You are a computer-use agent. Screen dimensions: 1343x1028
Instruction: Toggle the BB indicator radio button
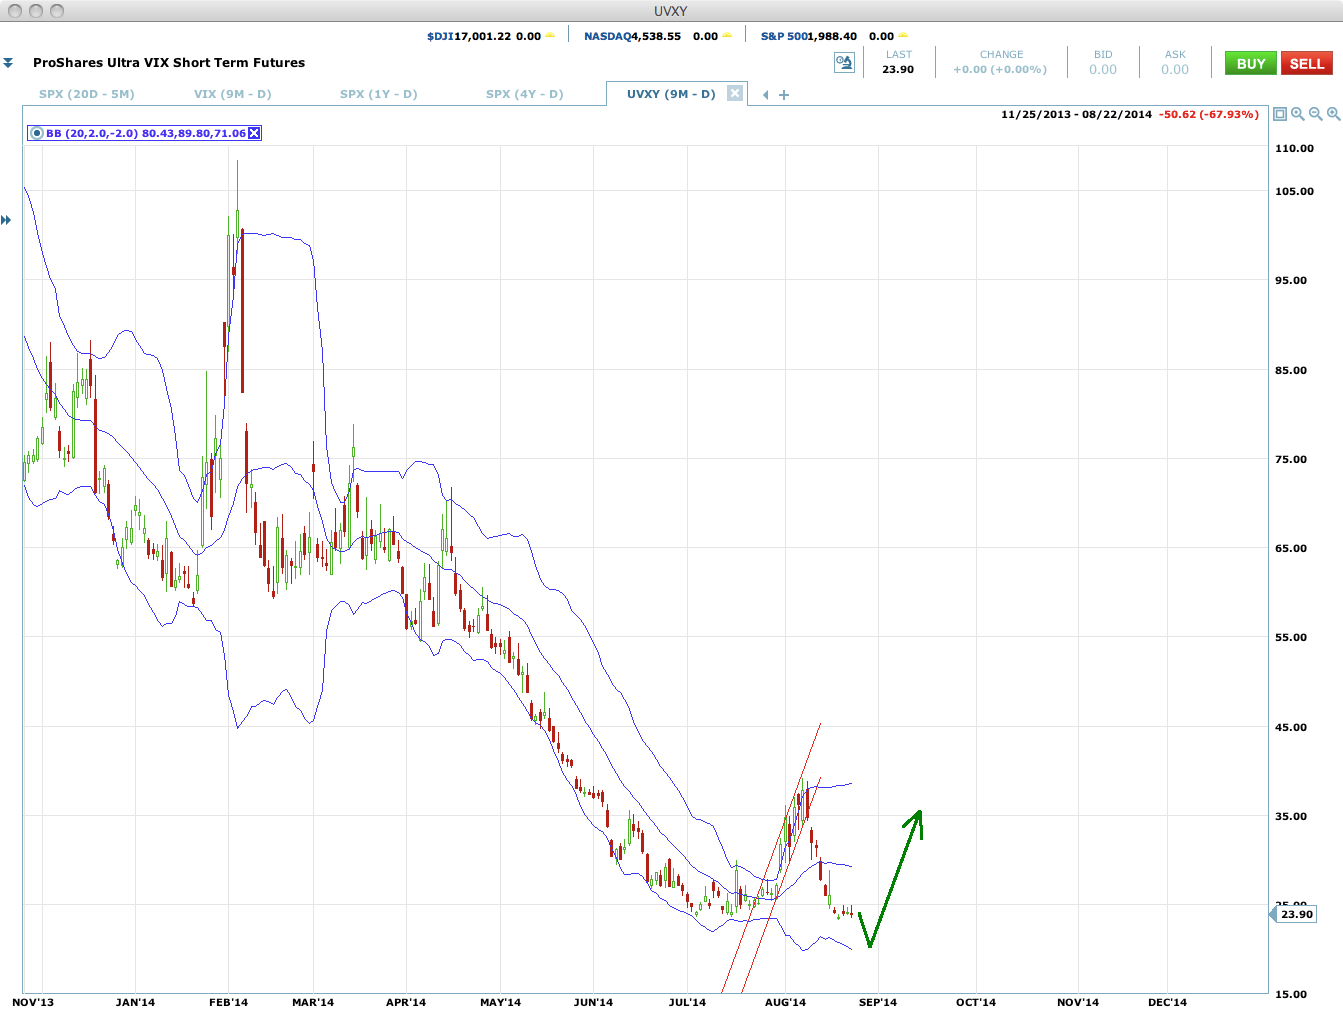pos(37,133)
